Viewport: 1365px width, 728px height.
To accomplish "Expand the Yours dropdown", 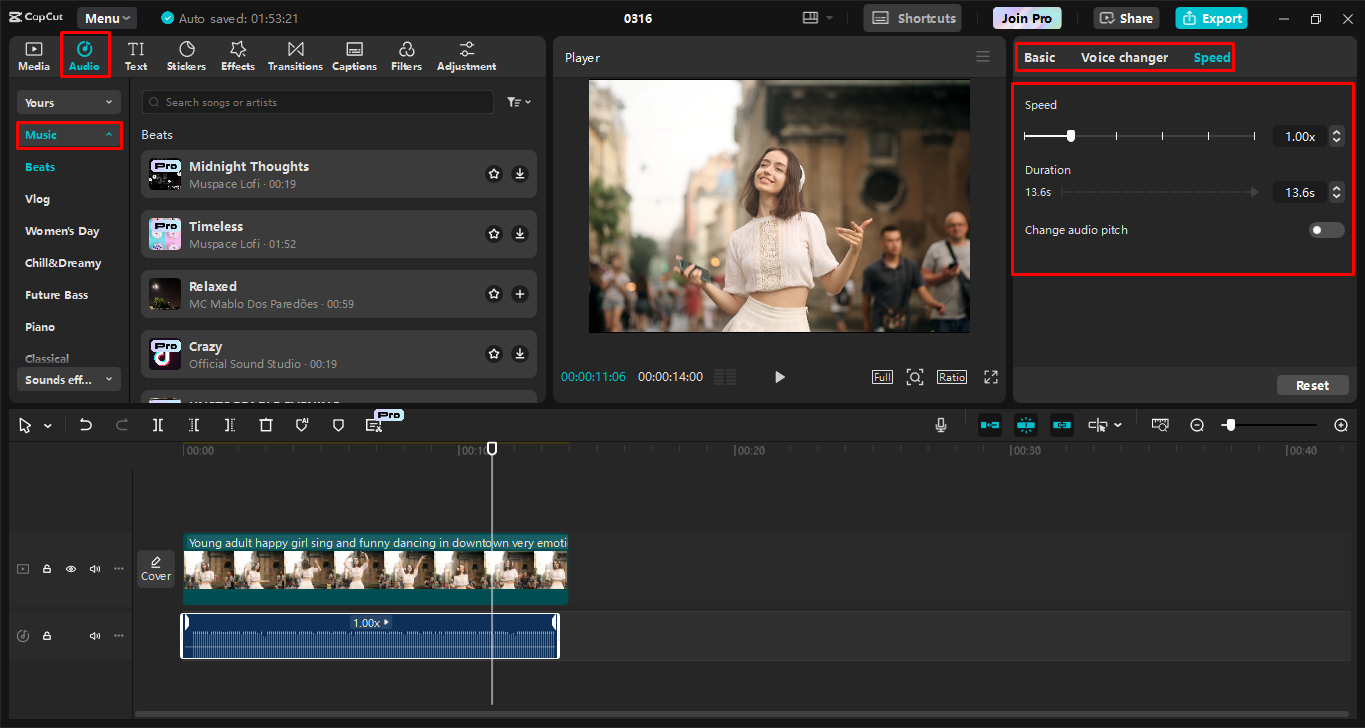I will [68, 103].
